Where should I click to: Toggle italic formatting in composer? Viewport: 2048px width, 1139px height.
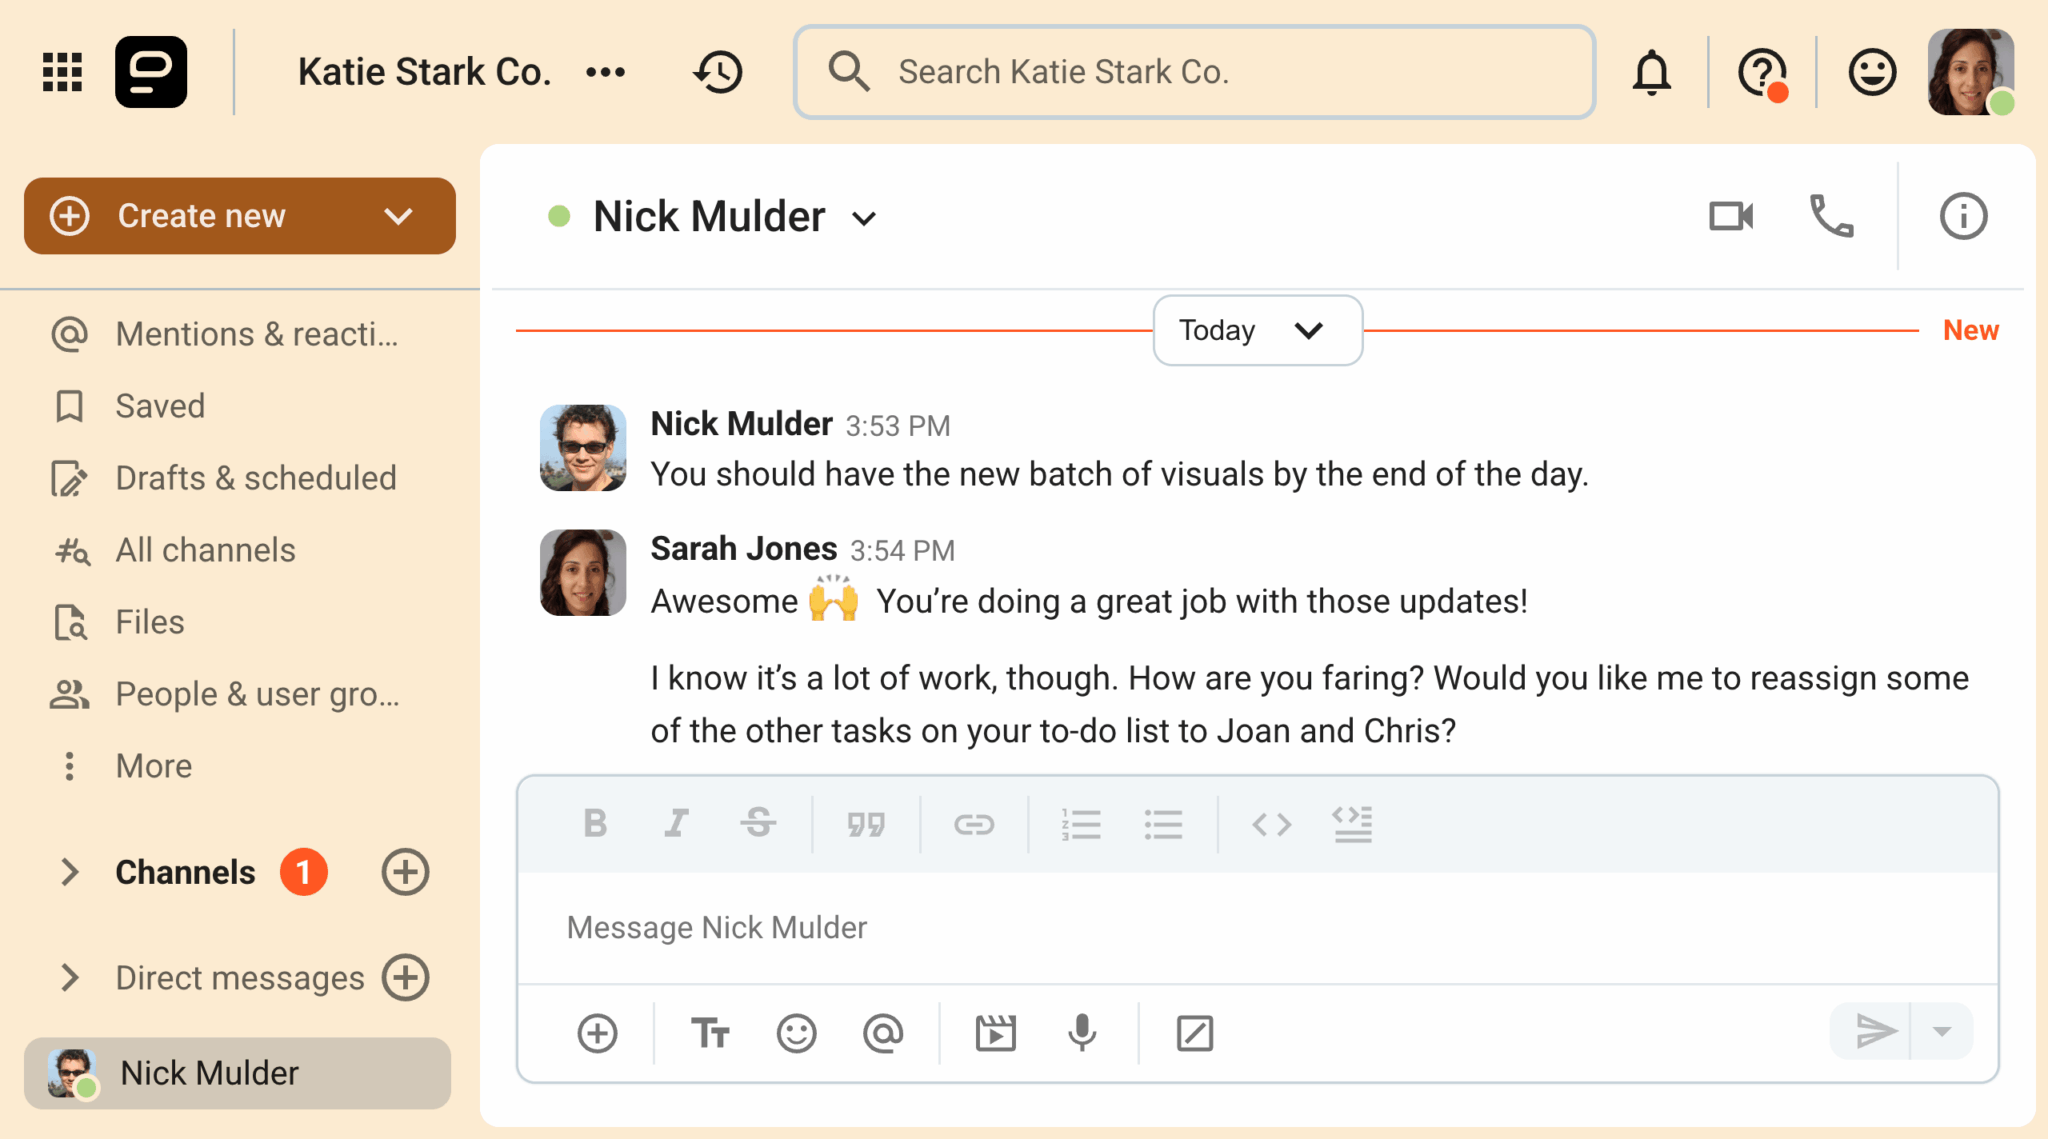point(677,824)
